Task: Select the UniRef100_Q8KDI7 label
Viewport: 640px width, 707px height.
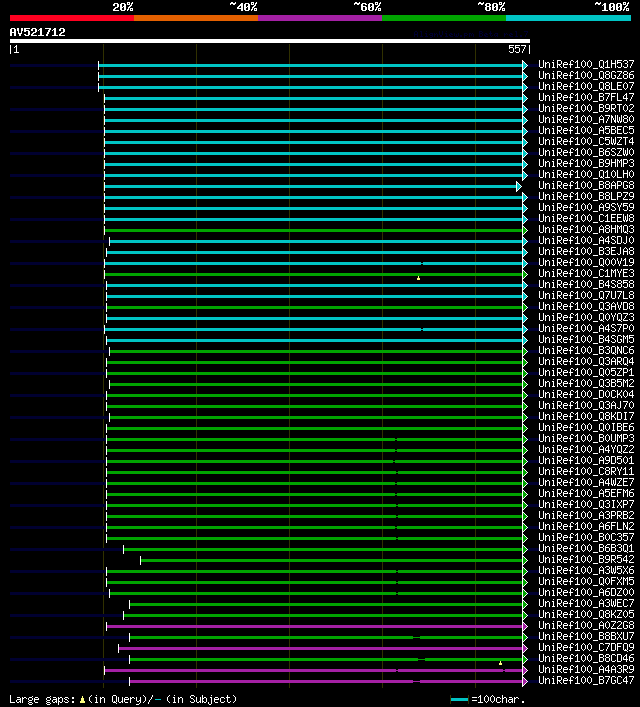Action: click(x=586, y=417)
